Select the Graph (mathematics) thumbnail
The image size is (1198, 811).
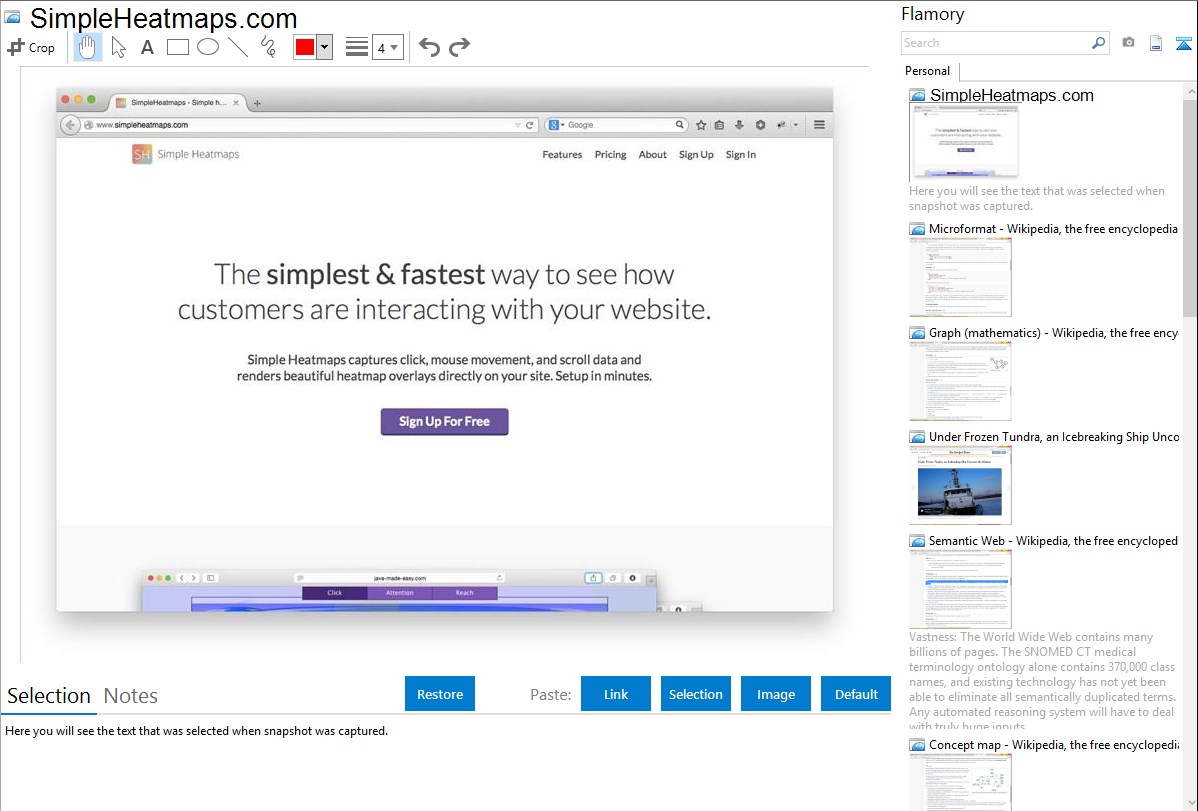coord(960,381)
